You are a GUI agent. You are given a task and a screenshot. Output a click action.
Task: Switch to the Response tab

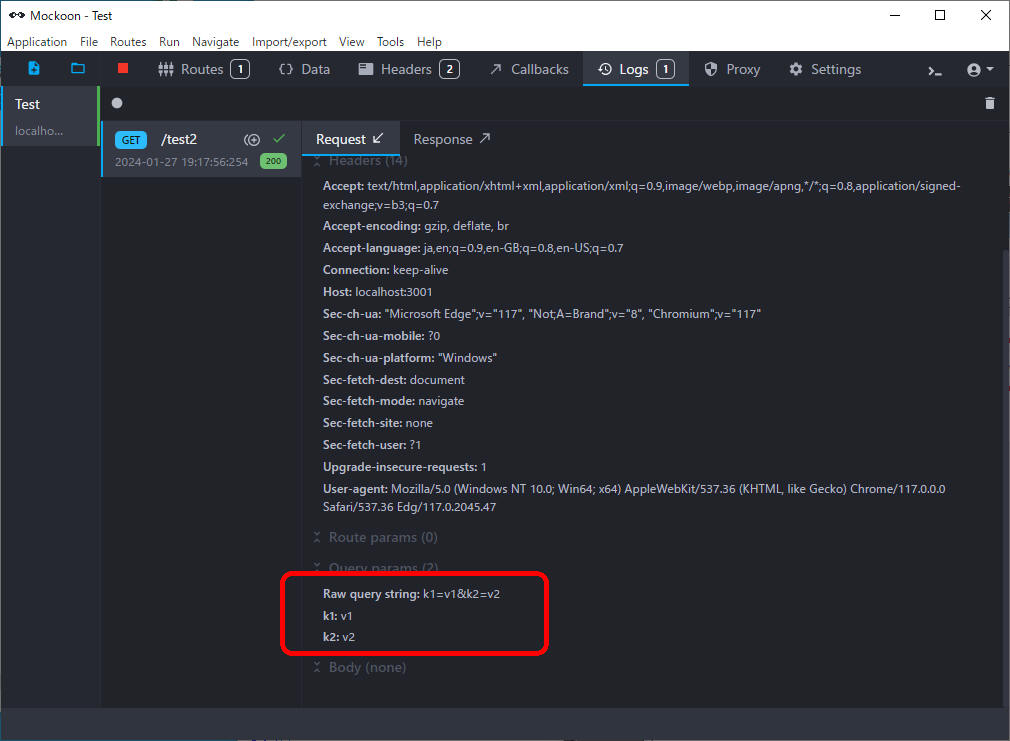(x=452, y=139)
